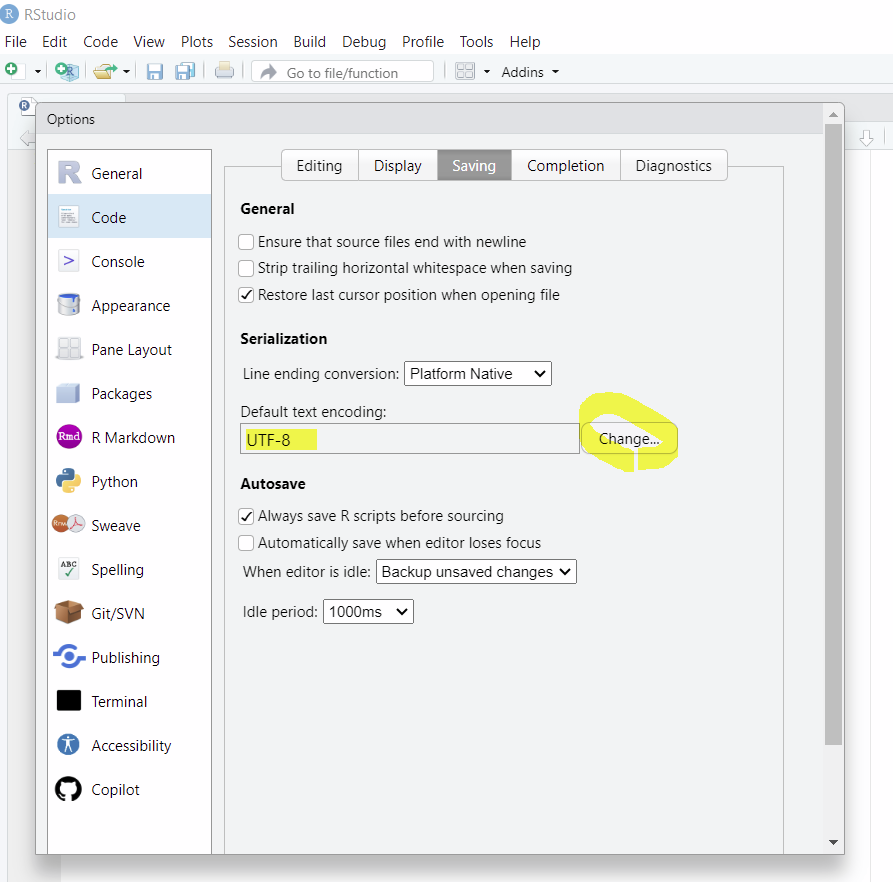The image size is (893, 882).
Task: Enable ensure source files end with newline
Action: (x=246, y=242)
